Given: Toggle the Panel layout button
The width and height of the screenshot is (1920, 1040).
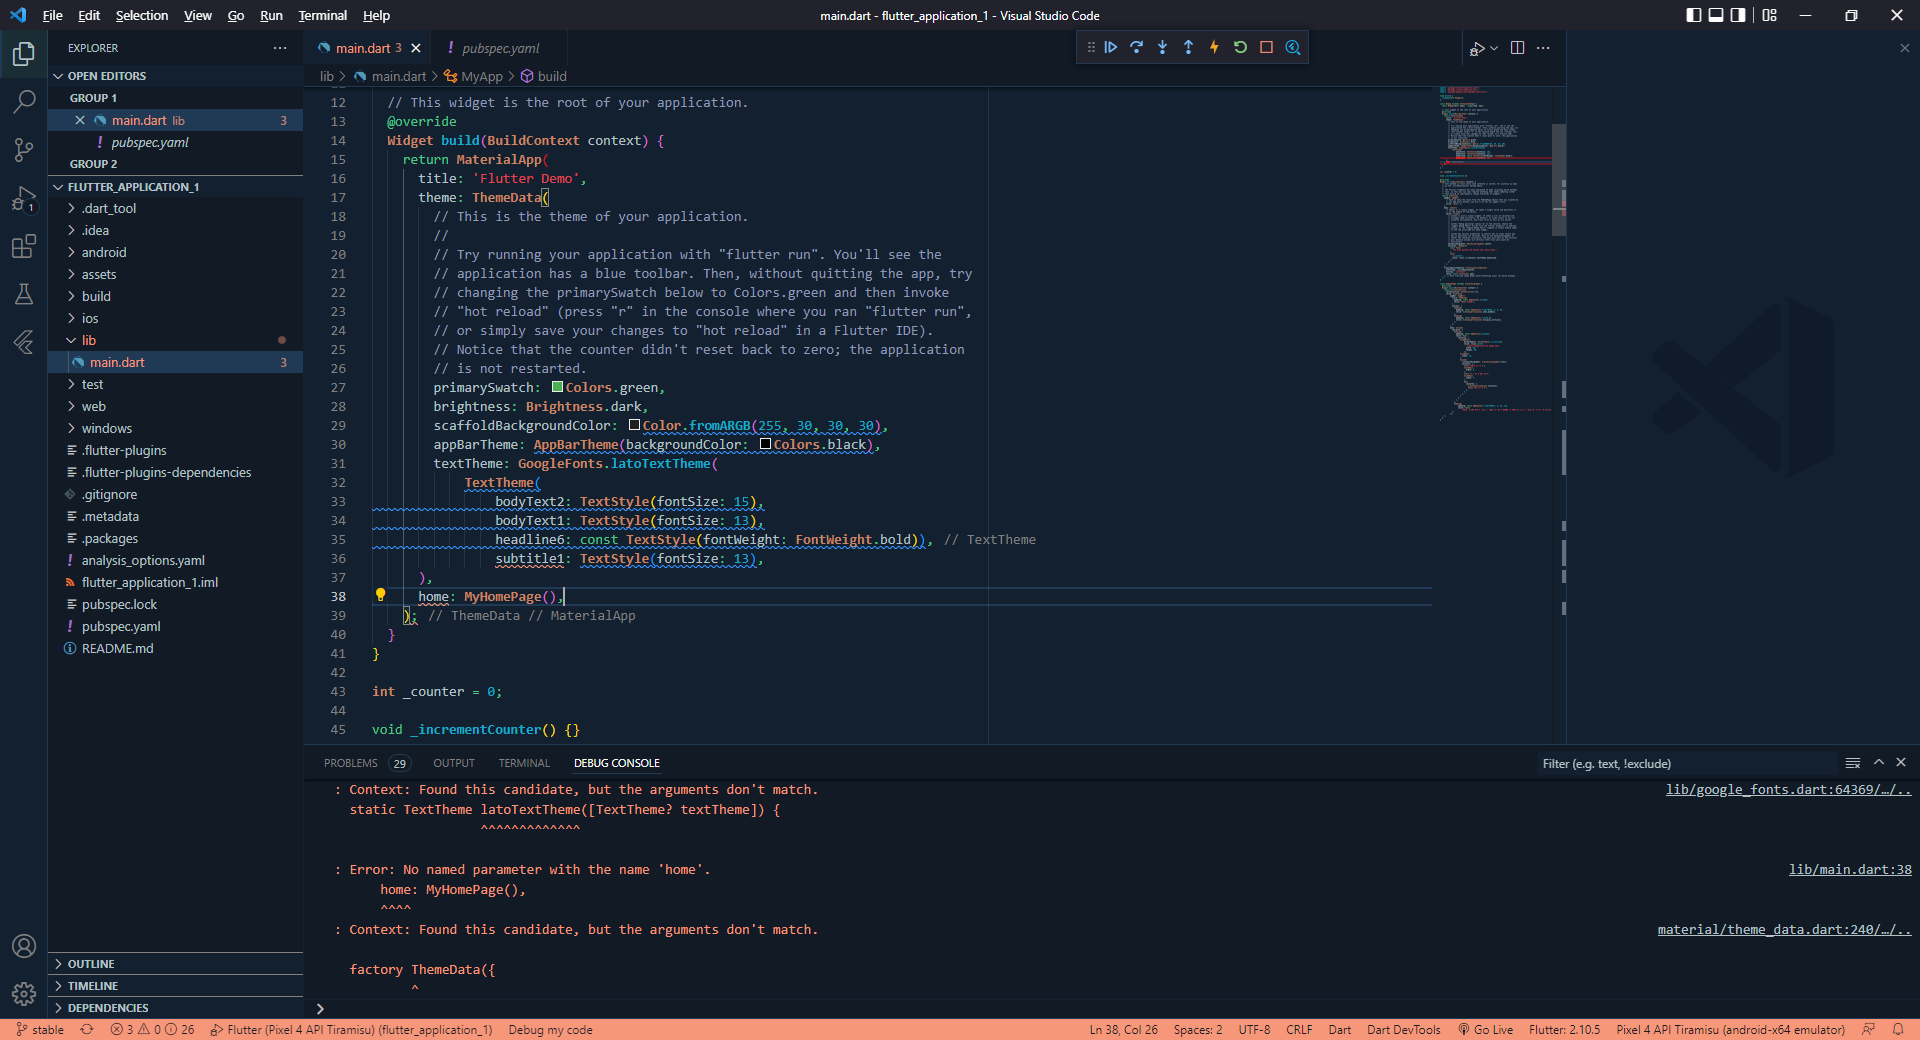Looking at the screenshot, I should click(x=1716, y=15).
